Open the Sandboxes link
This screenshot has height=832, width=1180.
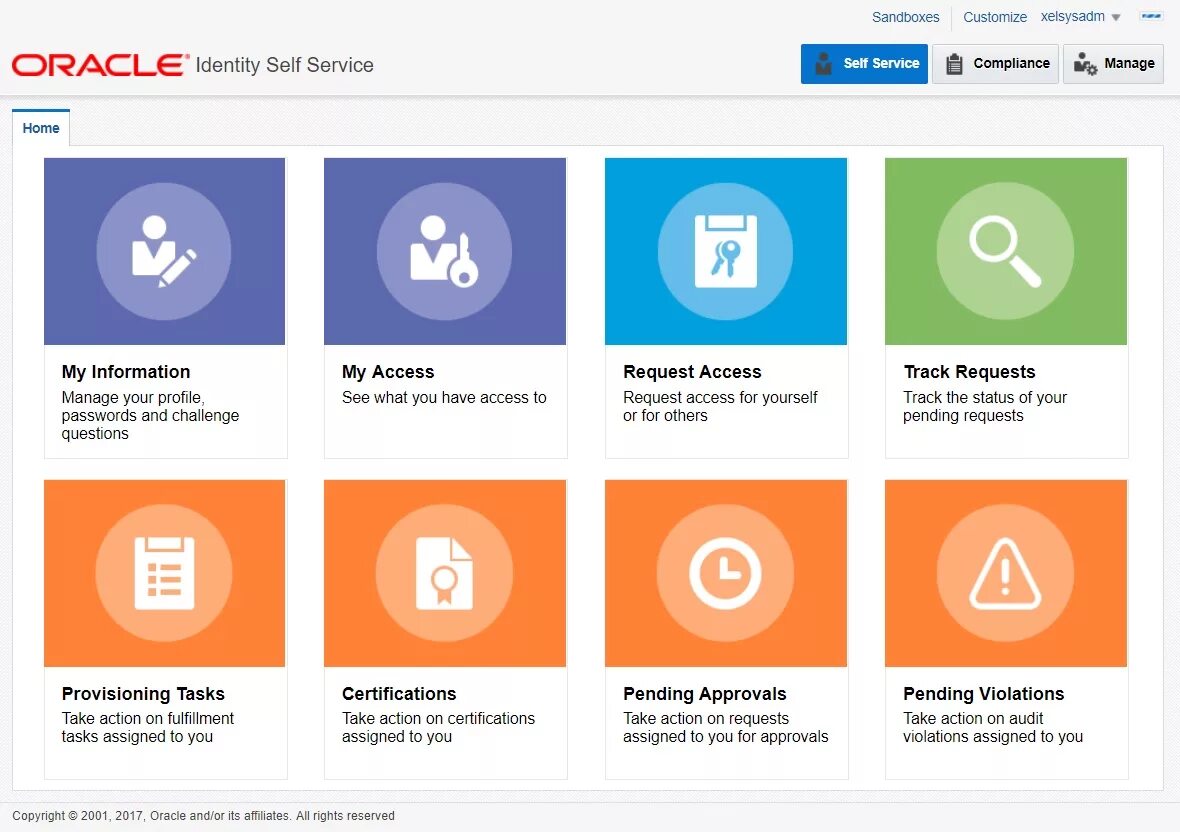tap(905, 17)
